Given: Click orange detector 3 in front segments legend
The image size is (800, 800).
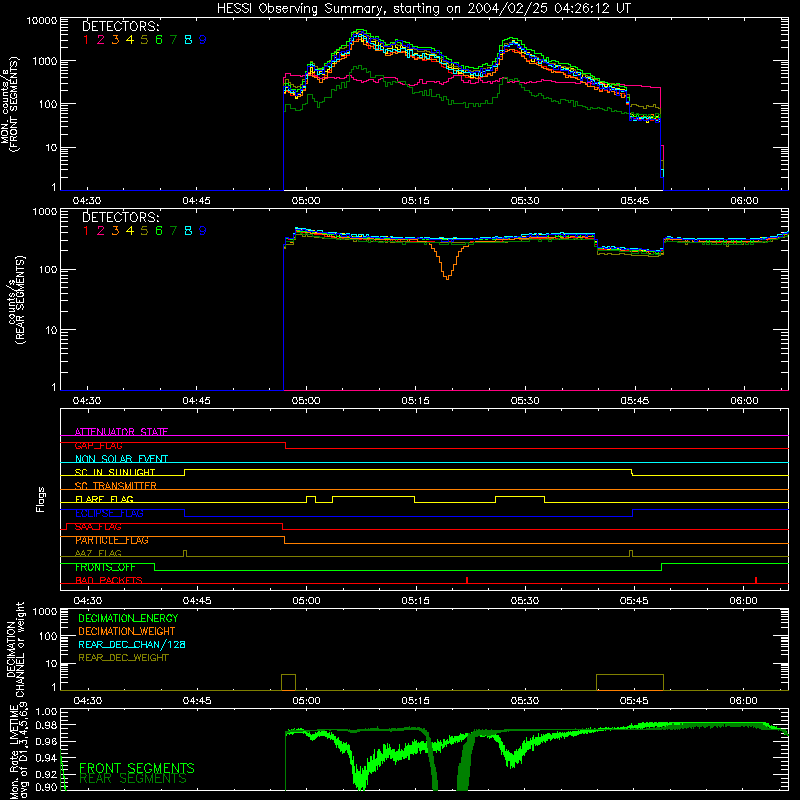Looking at the screenshot, I should point(115,40).
